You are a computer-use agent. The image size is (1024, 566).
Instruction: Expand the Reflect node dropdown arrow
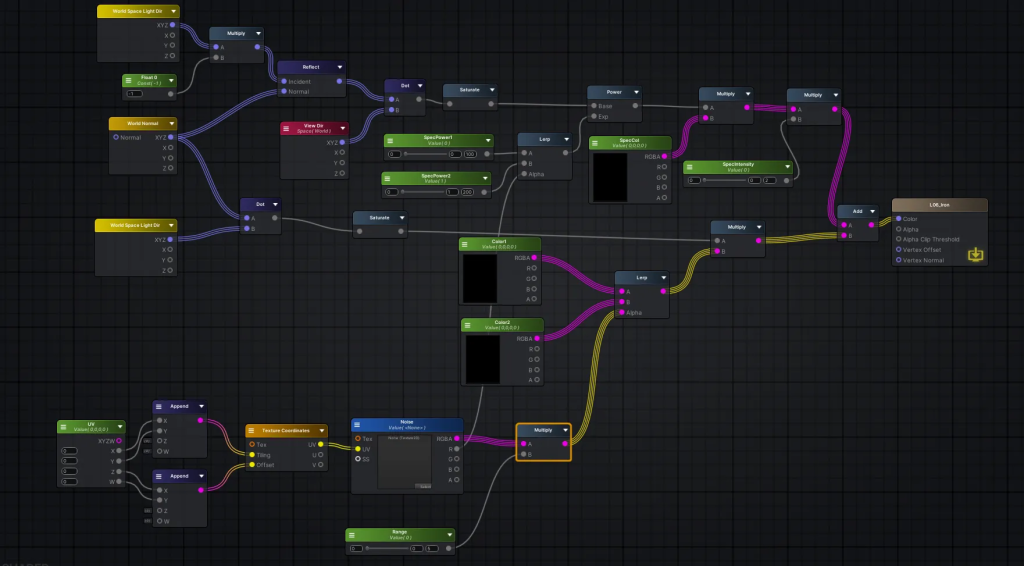click(340, 67)
